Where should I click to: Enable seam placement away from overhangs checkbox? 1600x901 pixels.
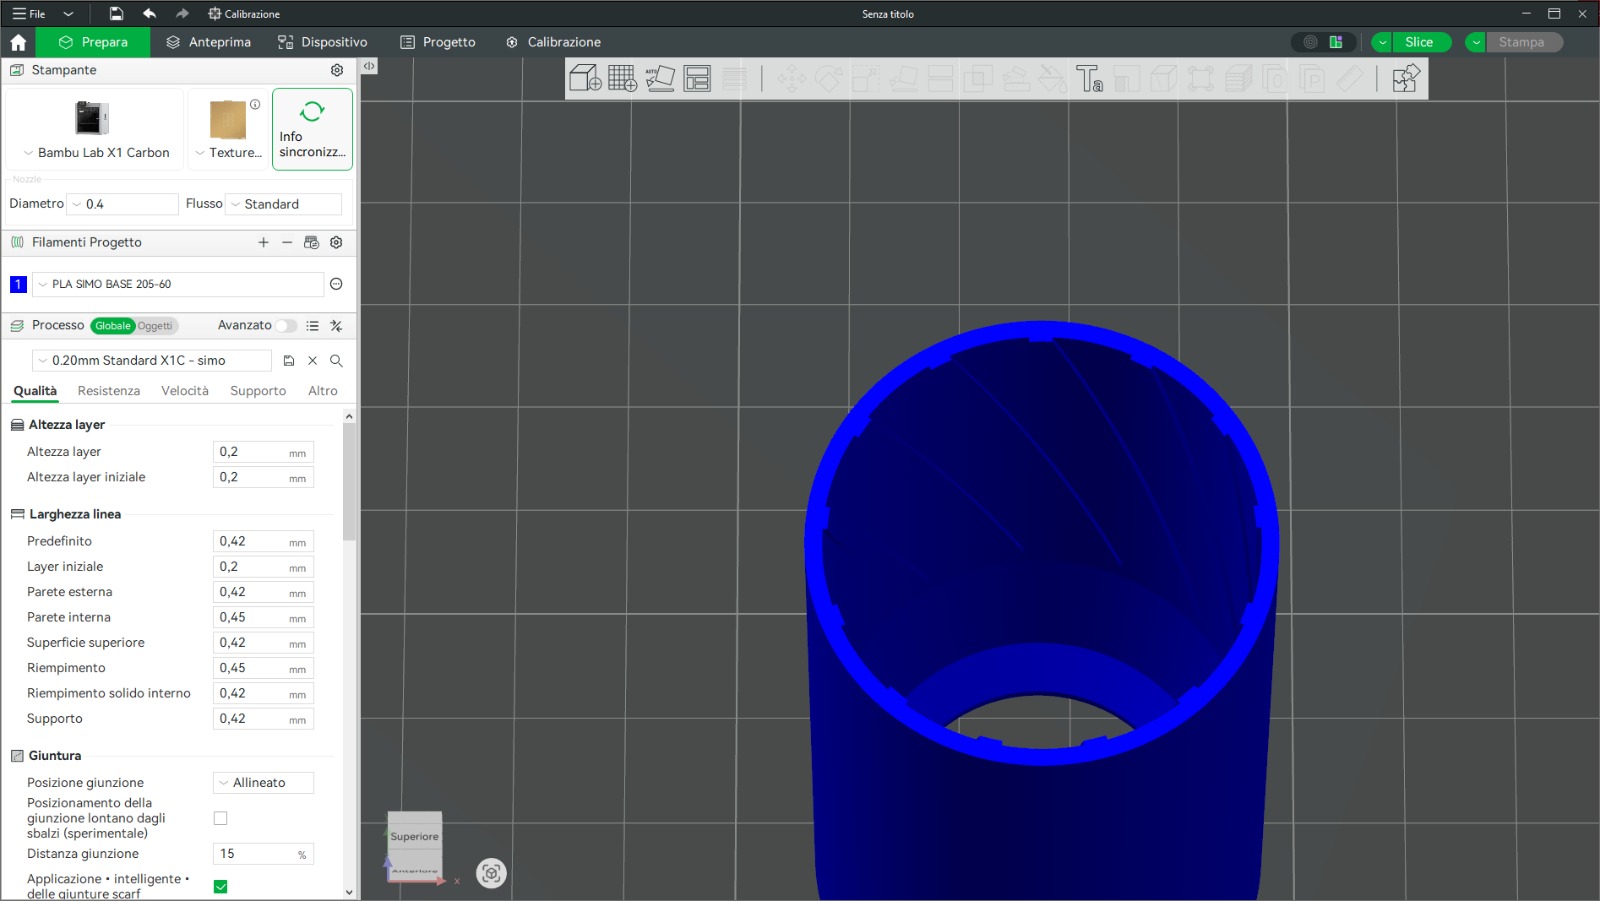click(221, 818)
